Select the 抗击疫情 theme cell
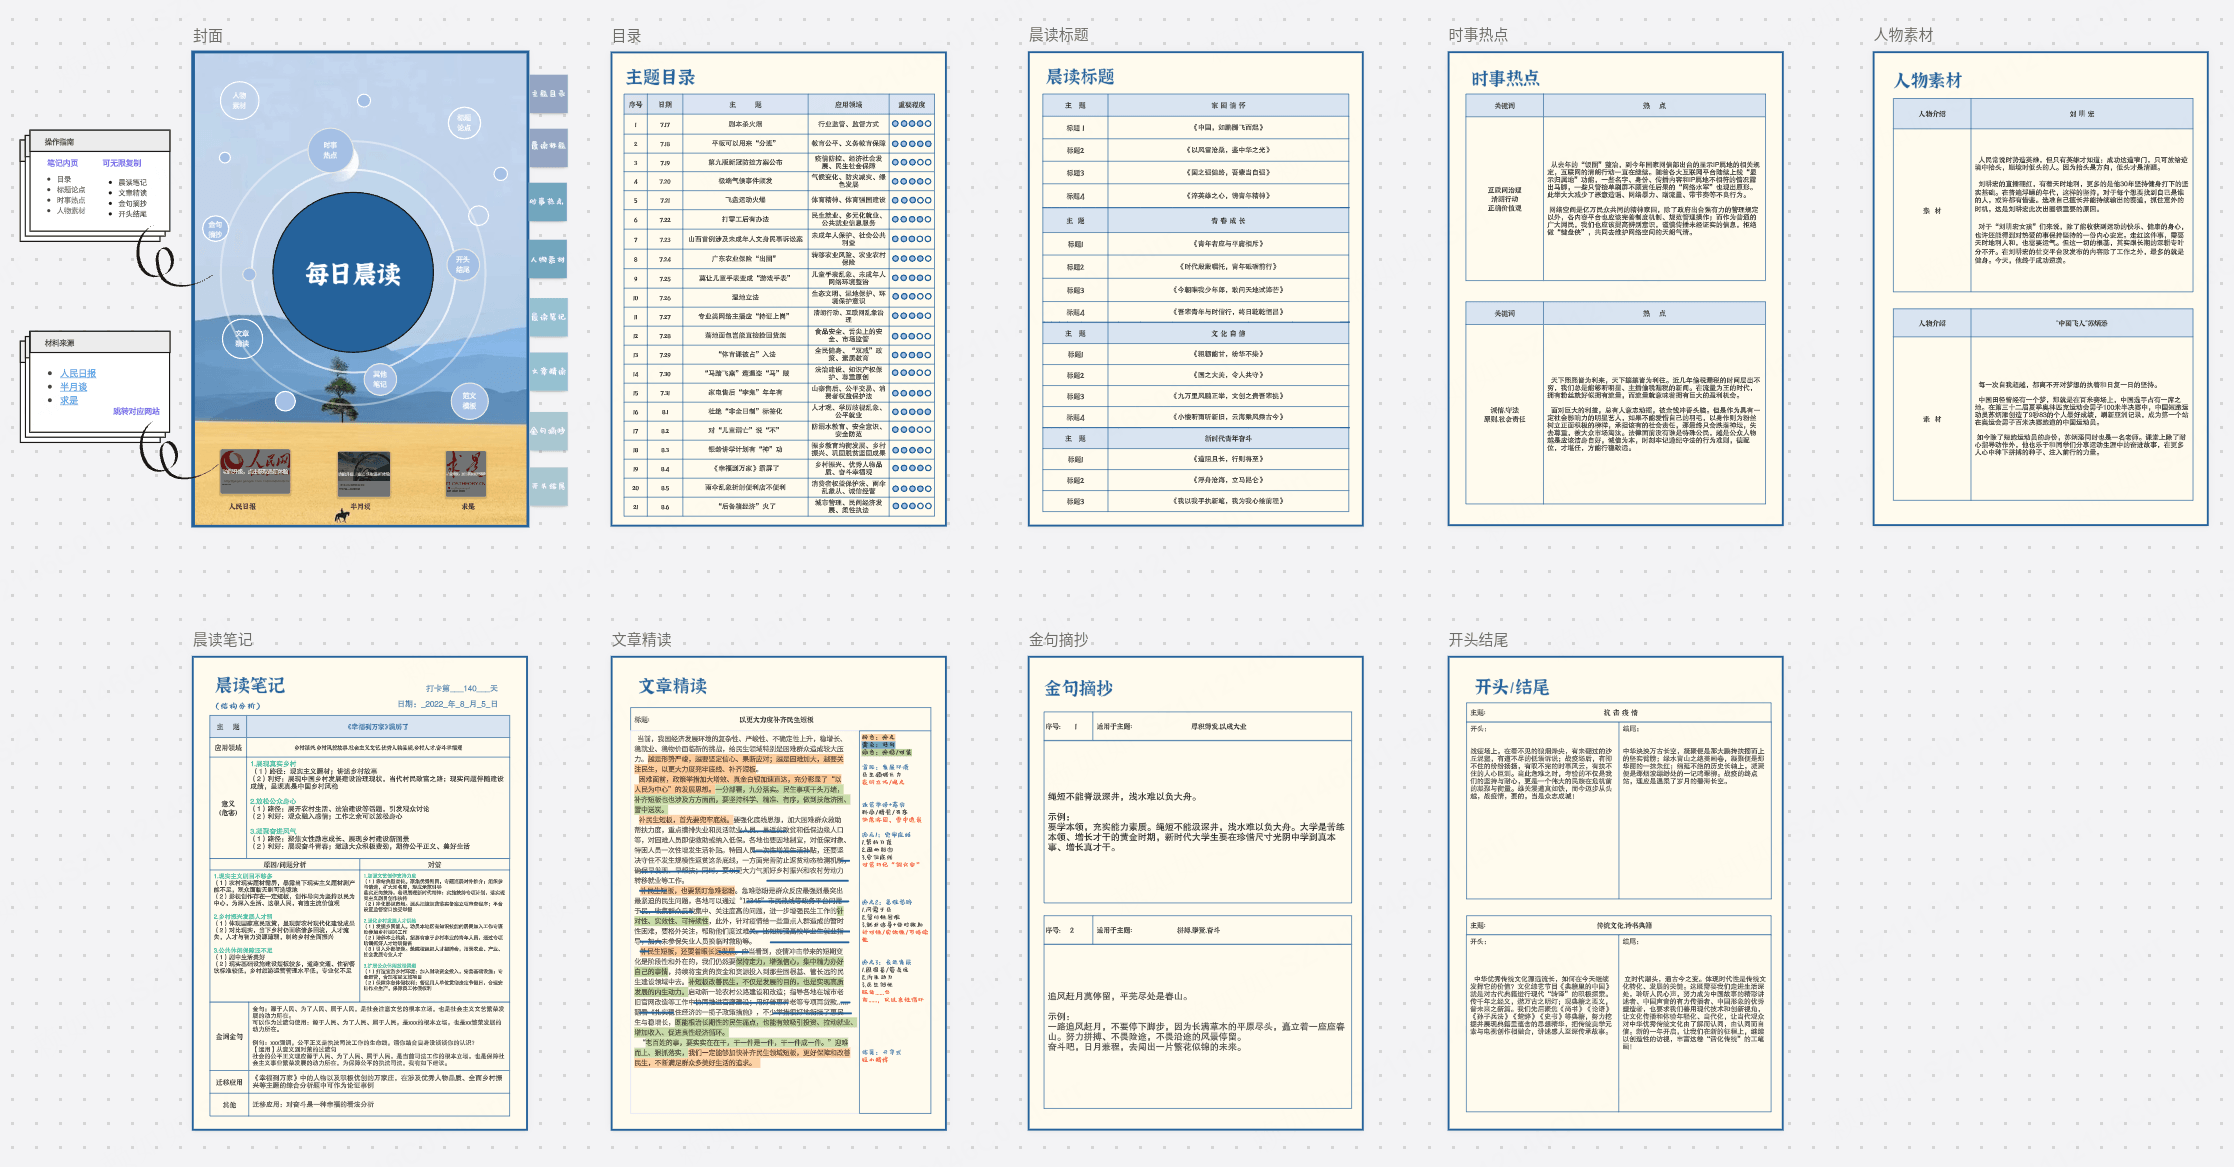The height and width of the screenshot is (1167, 2234). 1620,713
